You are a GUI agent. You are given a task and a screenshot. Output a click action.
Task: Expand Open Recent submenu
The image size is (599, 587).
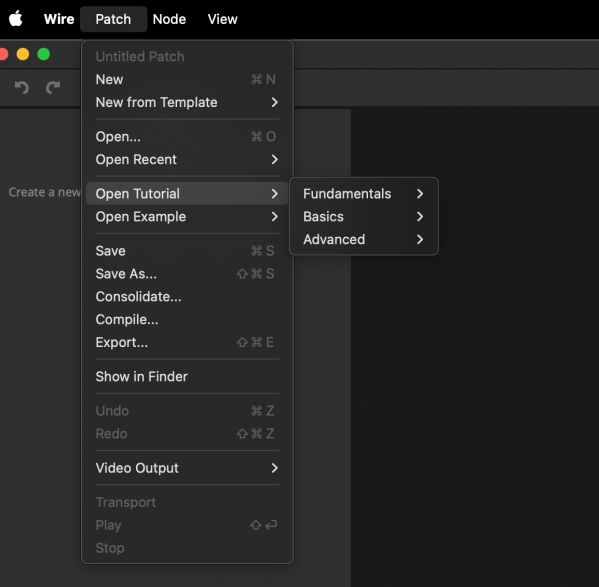187,159
